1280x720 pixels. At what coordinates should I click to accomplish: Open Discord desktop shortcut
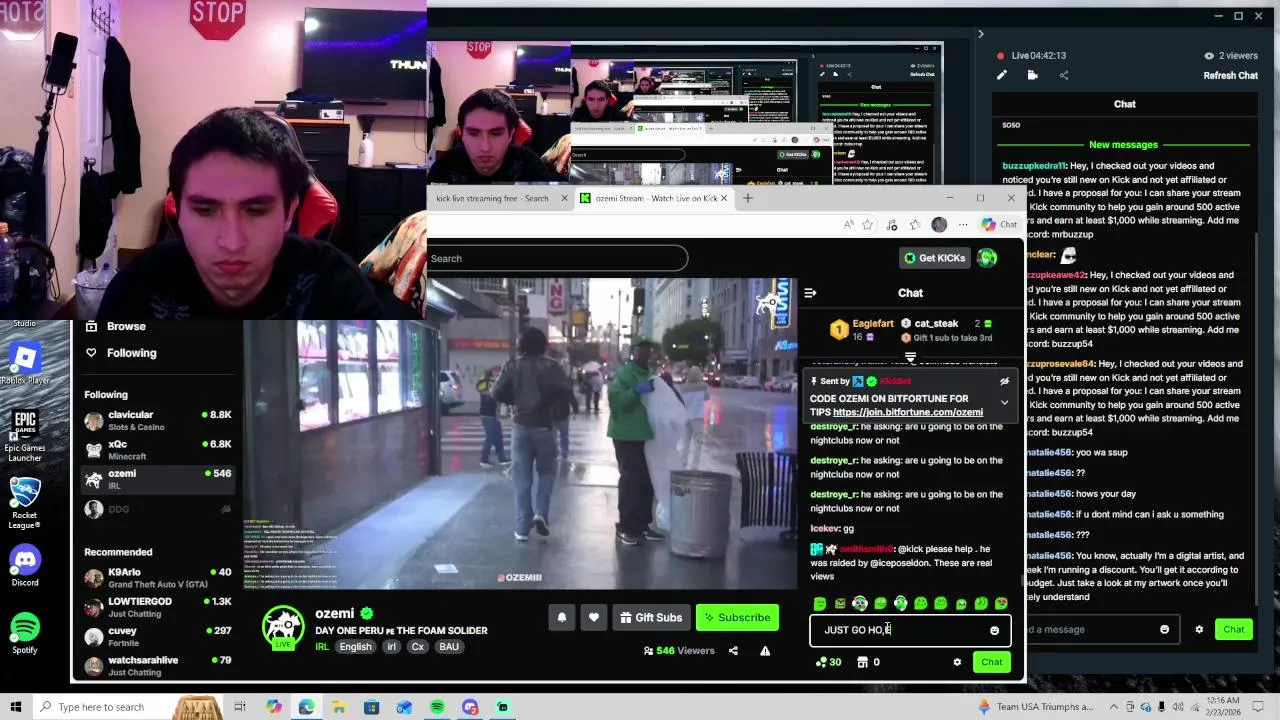(x=25, y=567)
